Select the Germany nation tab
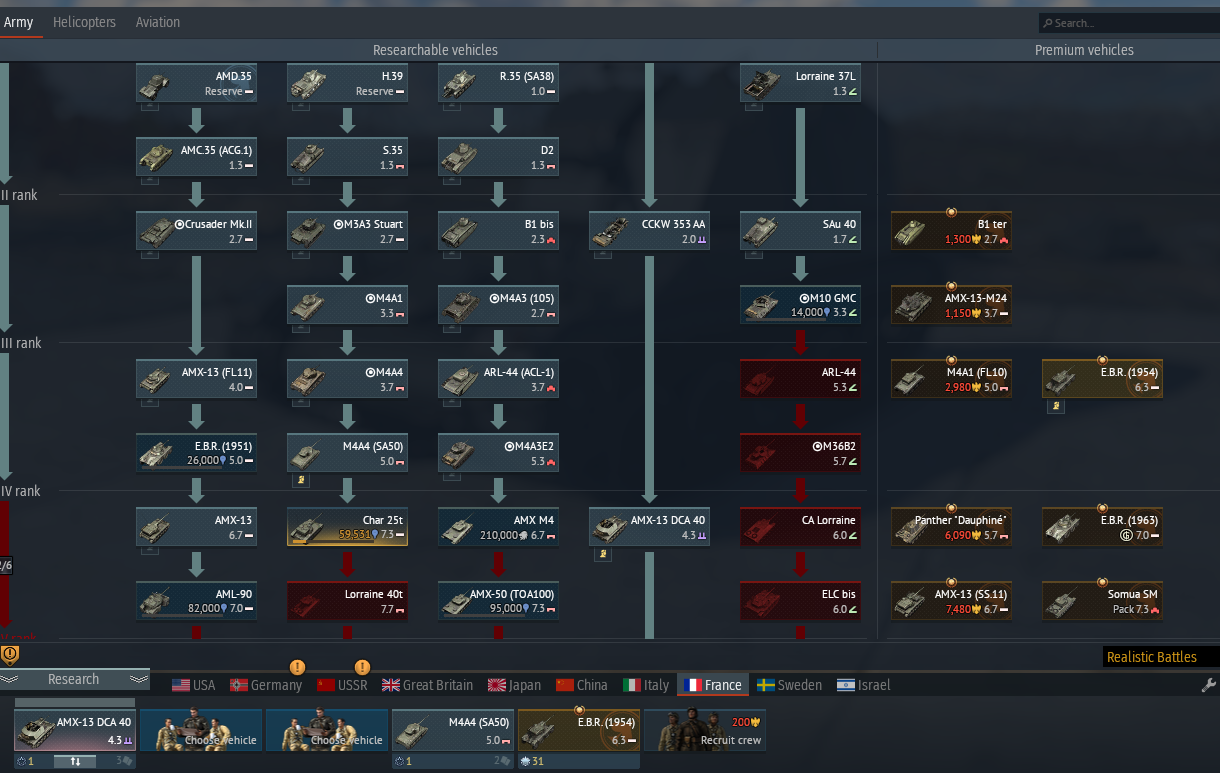 [266, 685]
